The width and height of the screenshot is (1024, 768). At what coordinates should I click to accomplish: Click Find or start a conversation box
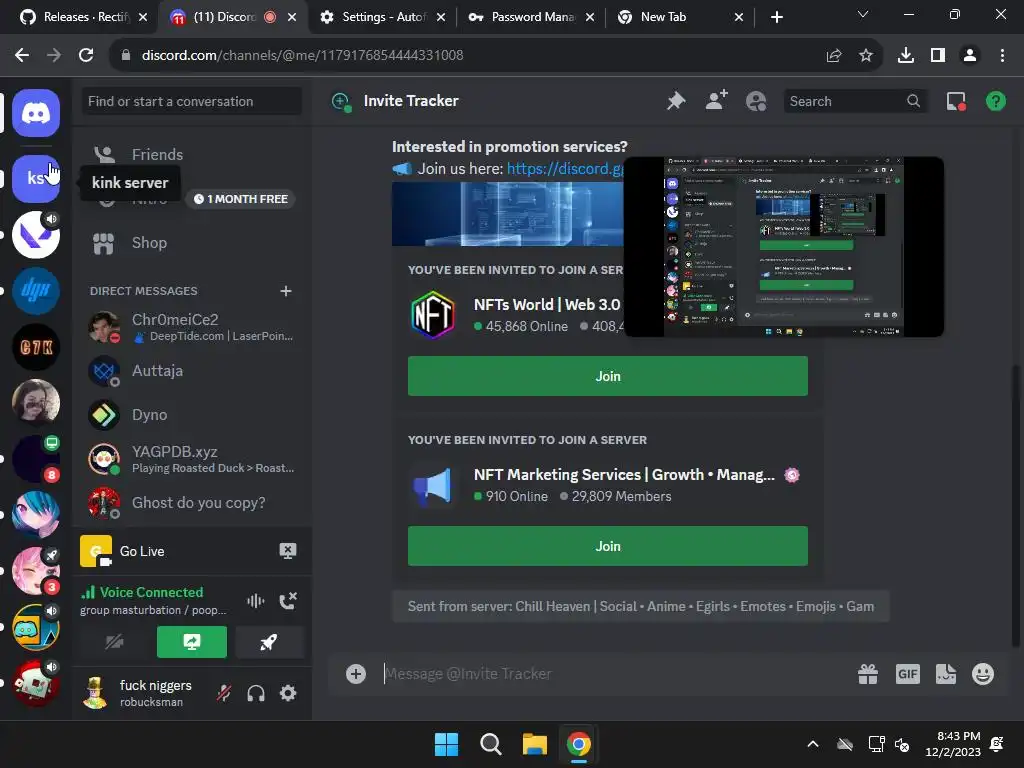tap(191, 101)
